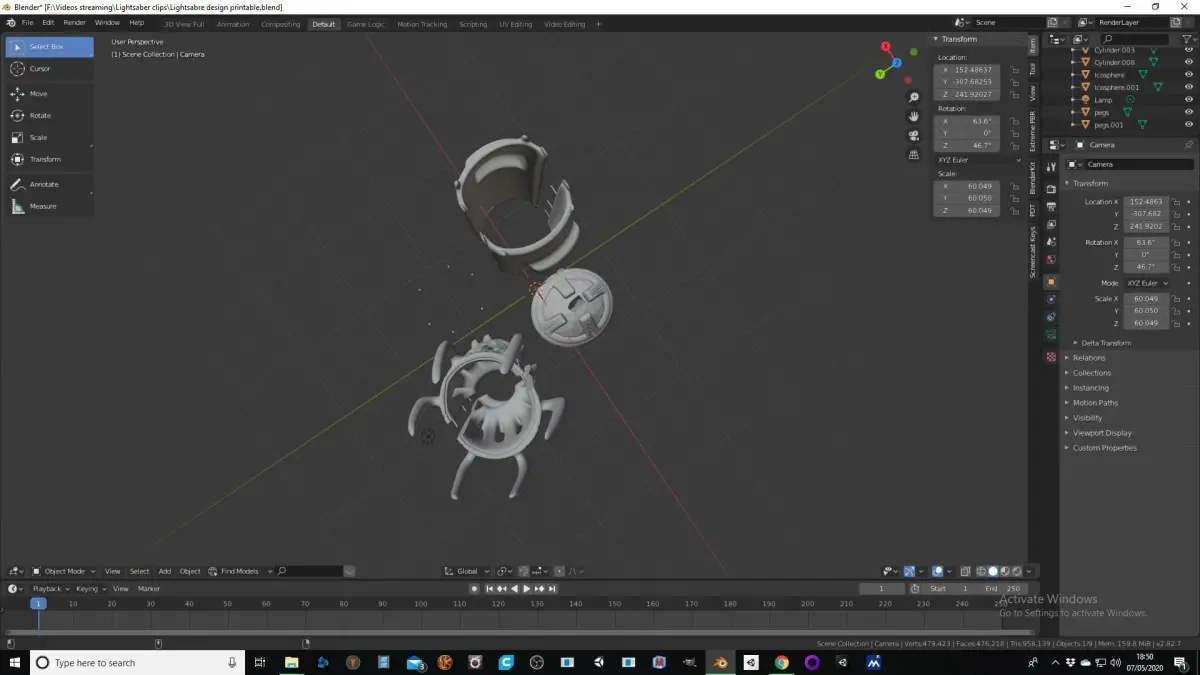Choose the Move tool
1200x675 pixels.
[50, 93]
